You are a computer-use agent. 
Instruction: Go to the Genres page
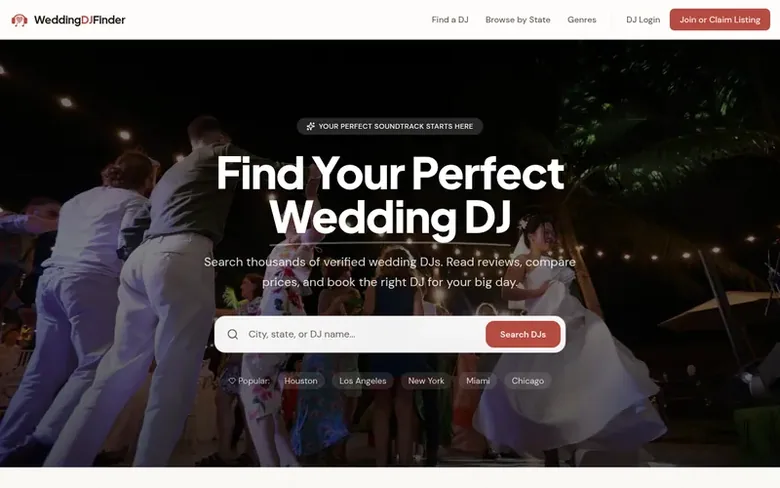(x=582, y=20)
